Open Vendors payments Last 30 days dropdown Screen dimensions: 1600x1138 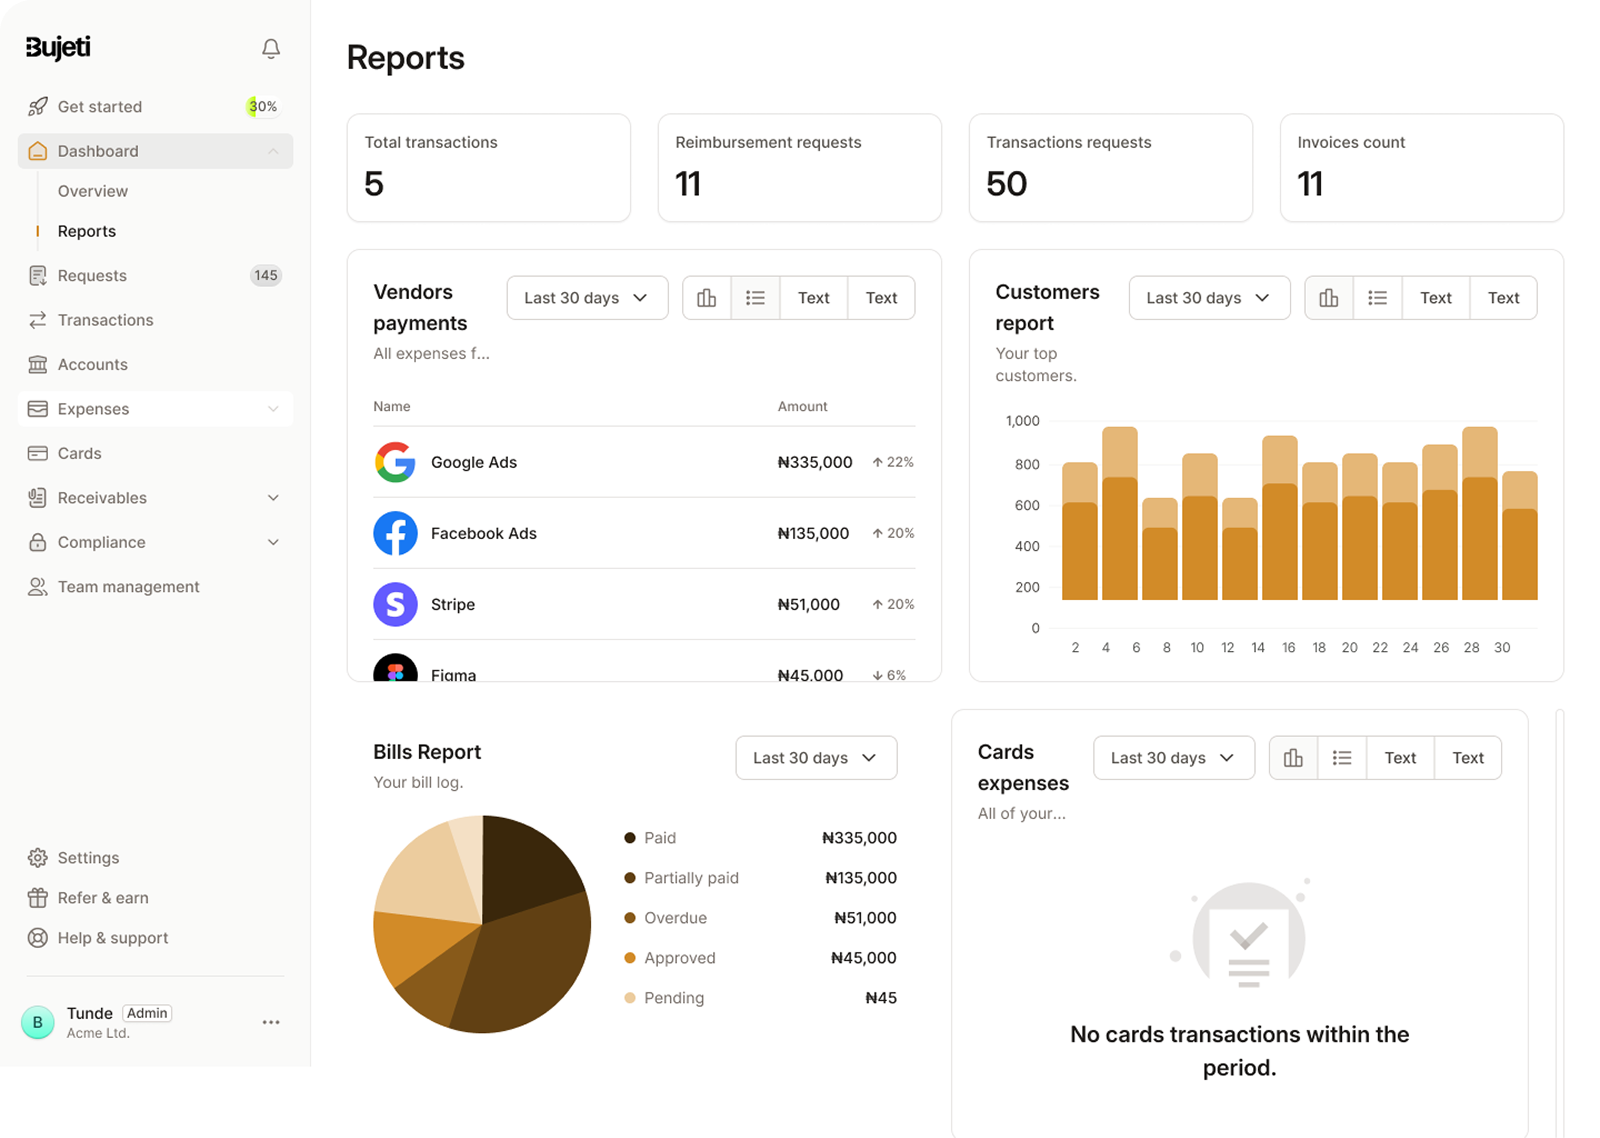pyautogui.click(x=587, y=298)
